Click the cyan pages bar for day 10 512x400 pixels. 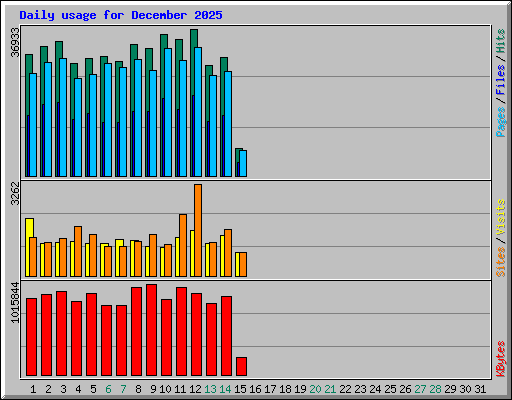[x=168, y=112]
